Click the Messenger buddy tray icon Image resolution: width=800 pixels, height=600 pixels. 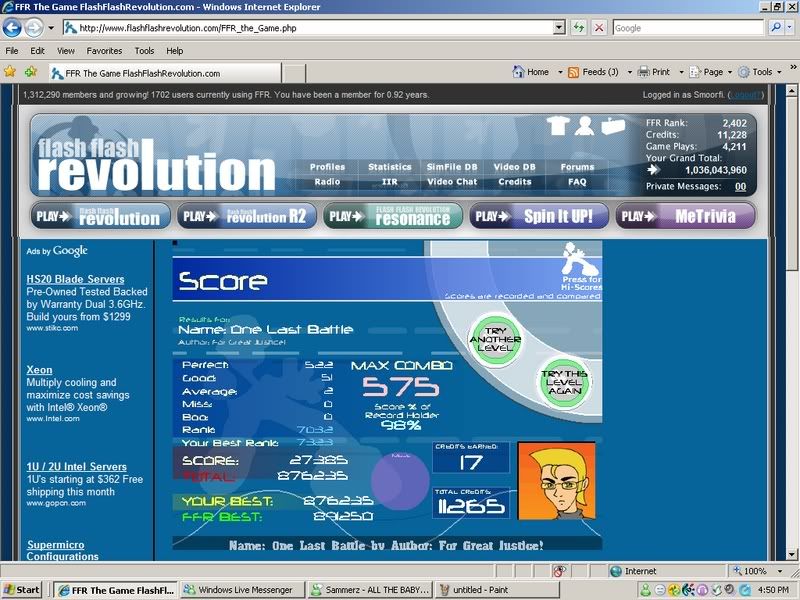click(645, 590)
